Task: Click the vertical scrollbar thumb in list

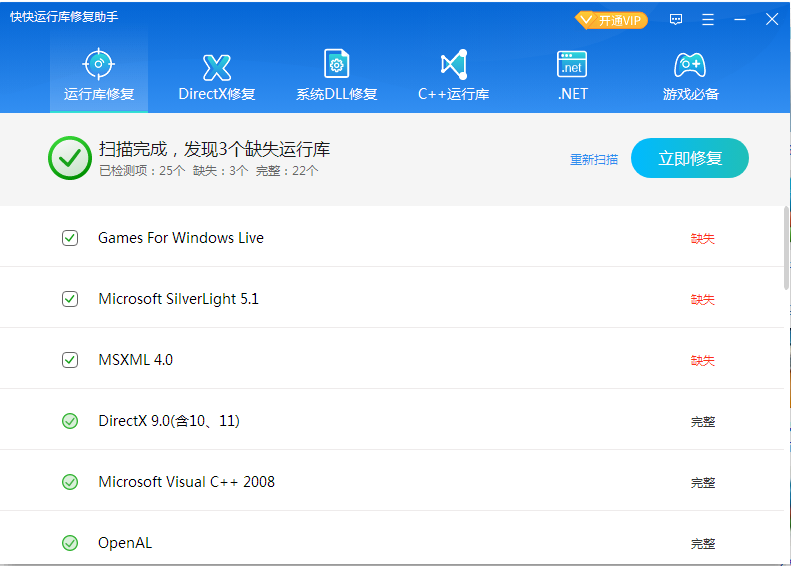Action: pyautogui.click(x=786, y=248)
